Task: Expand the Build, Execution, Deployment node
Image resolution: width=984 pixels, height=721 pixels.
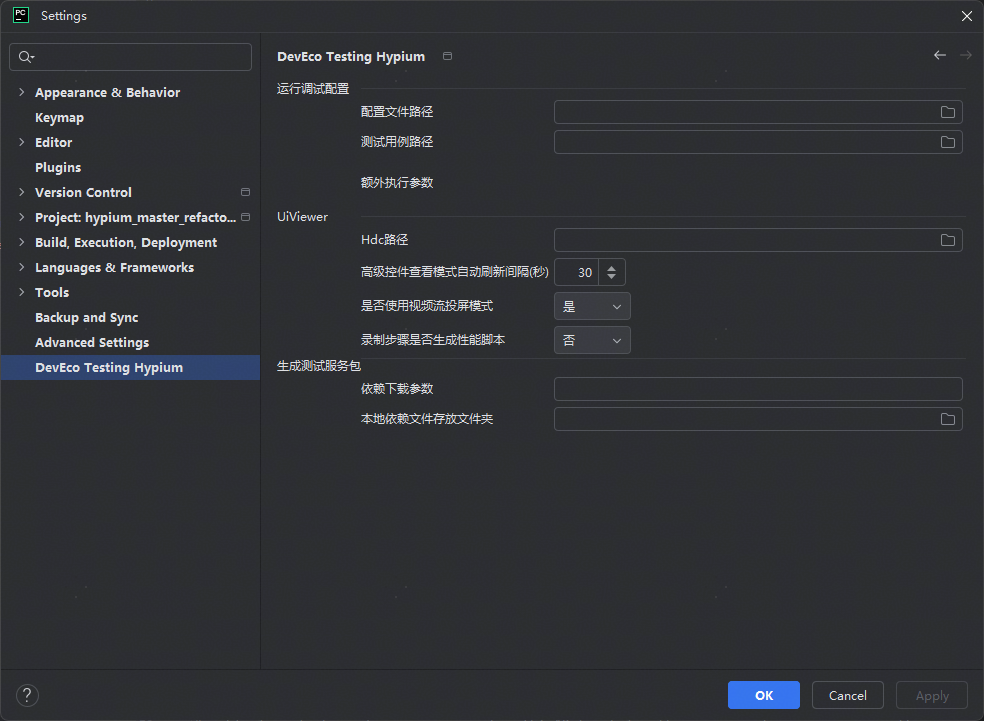Action: tap(22, 242)
